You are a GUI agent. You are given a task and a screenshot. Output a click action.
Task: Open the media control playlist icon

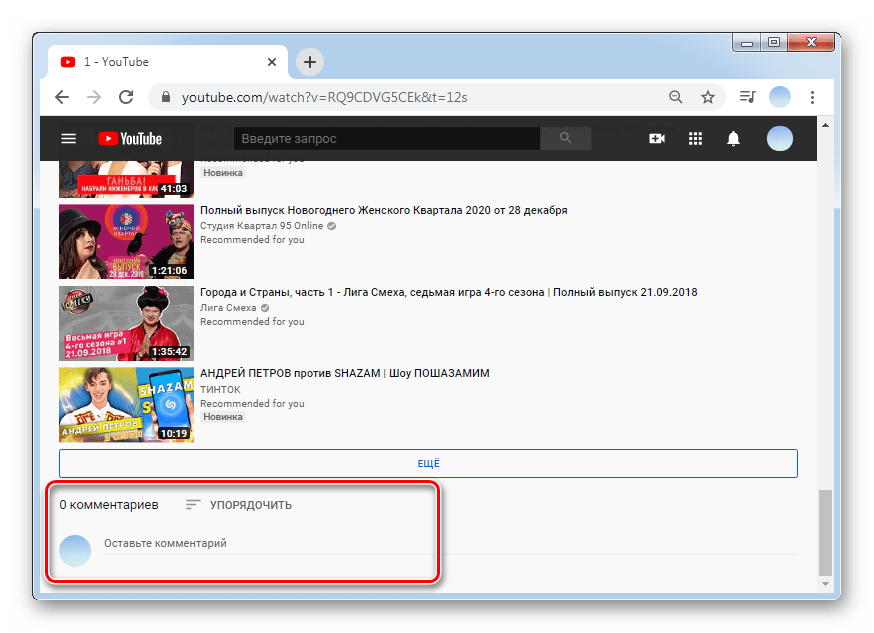(x=747, y=97)
